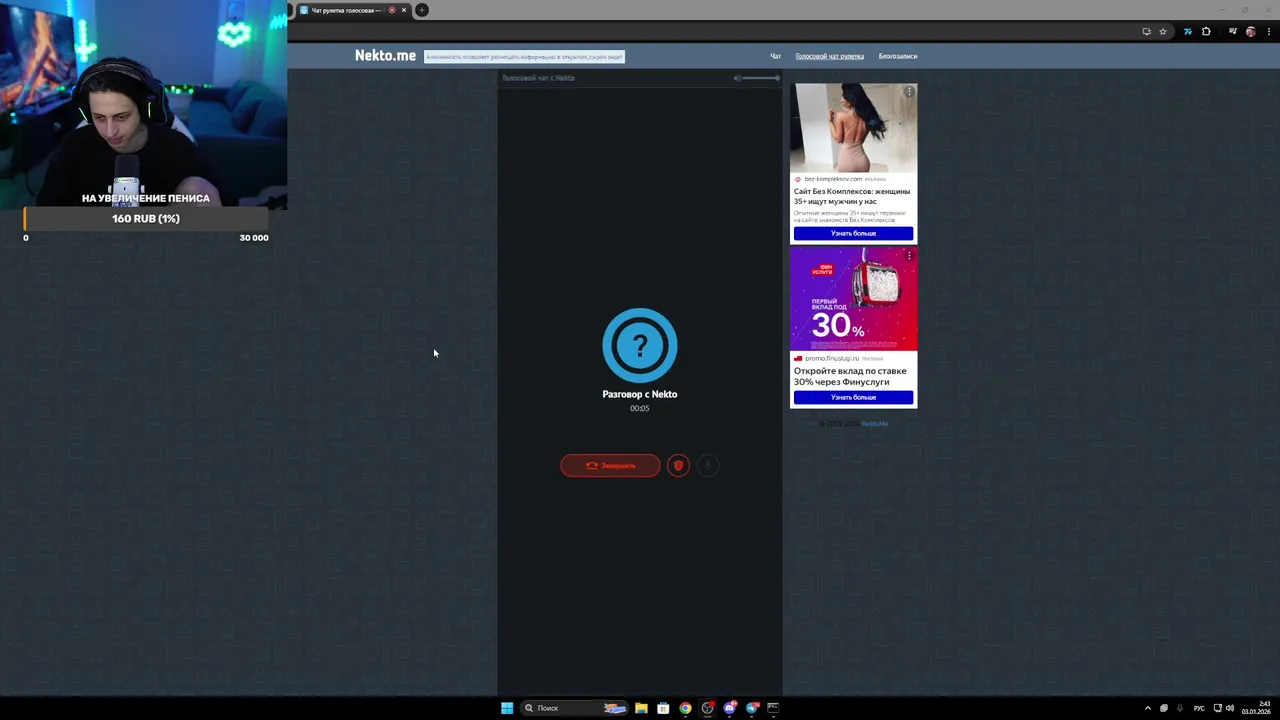
Task: Click the system tray microphone icon
Action: (x=1180, y=708)
